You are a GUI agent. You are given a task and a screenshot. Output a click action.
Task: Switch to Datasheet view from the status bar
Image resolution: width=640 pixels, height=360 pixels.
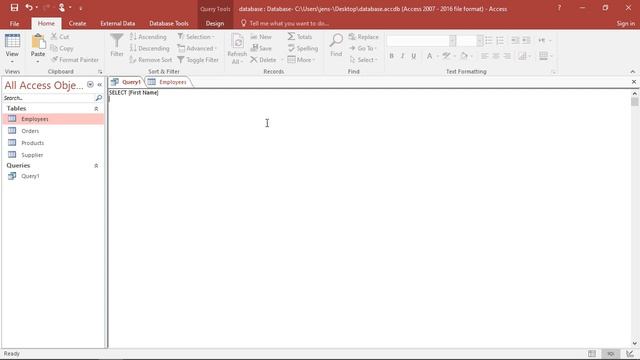[592, 354]
